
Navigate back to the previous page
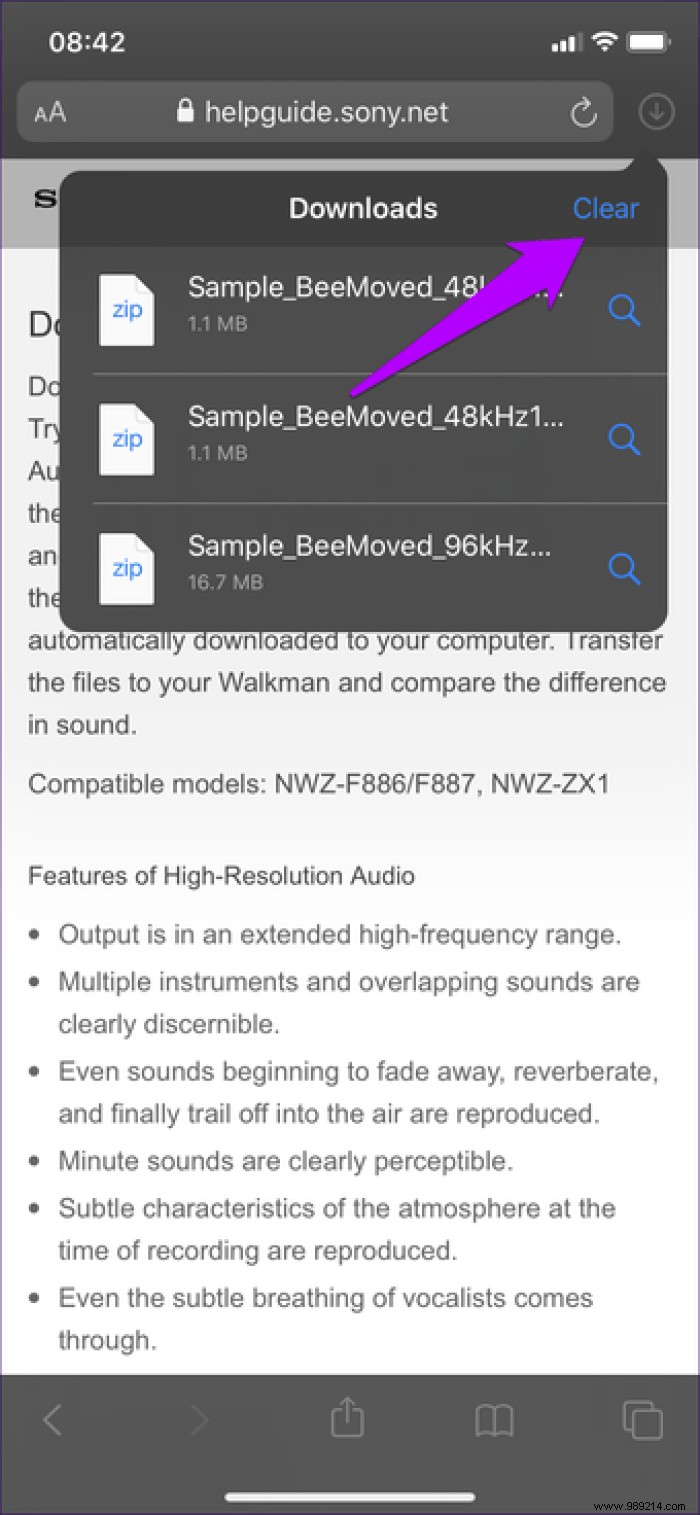(55, 1418)
